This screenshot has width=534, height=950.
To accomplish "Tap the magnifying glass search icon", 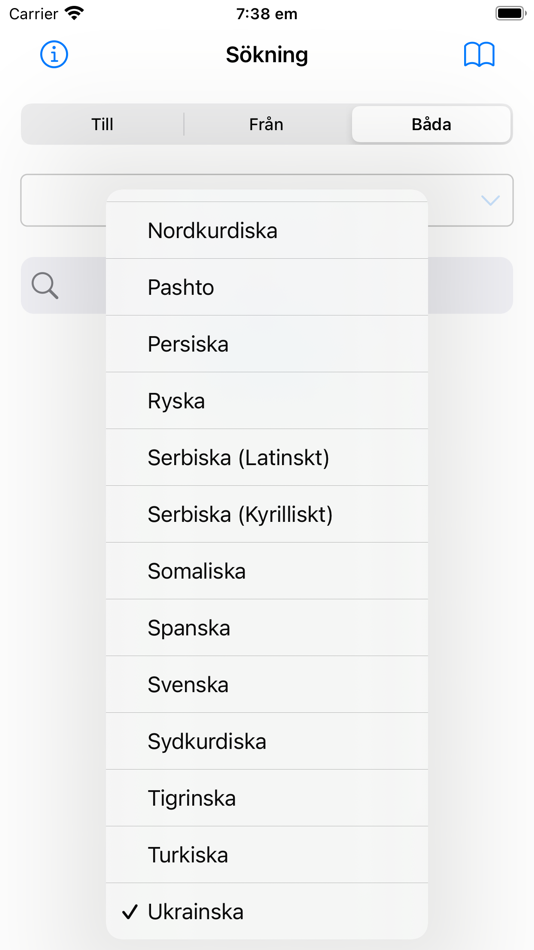I will click(45, 285).
